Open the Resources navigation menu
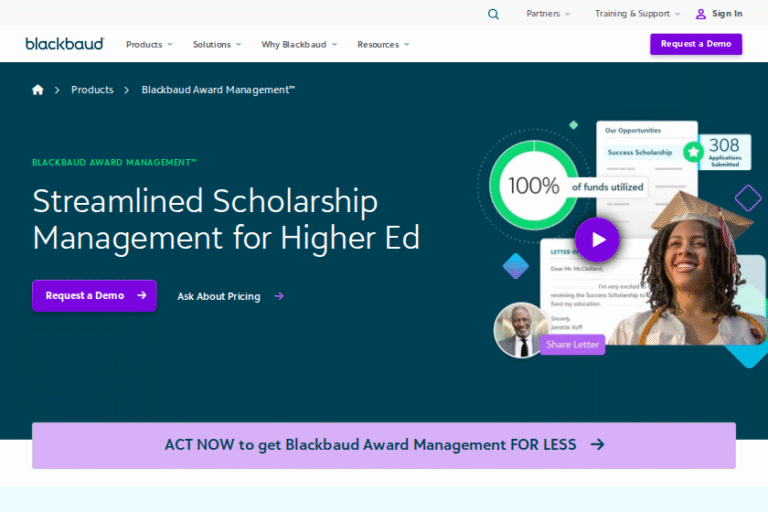The image size is (768, 512). [383, 44]
